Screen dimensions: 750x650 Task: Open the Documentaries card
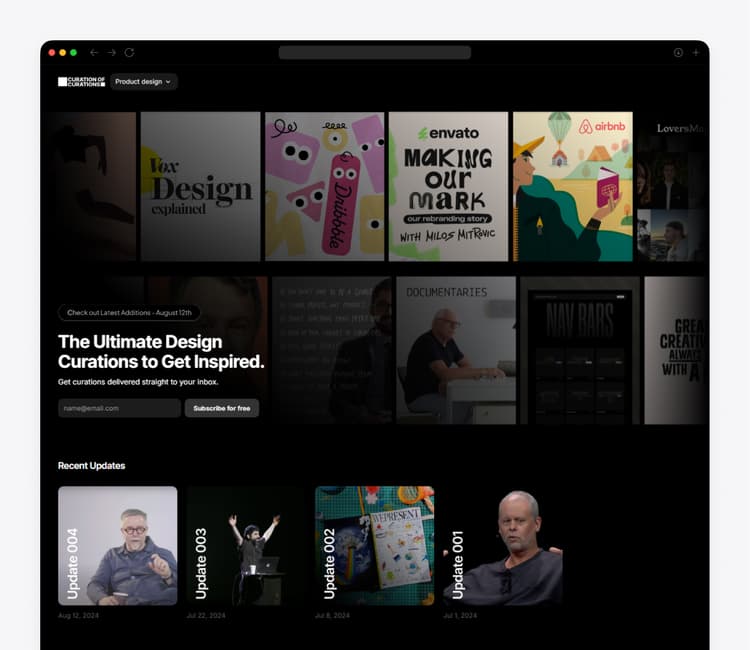456,350
